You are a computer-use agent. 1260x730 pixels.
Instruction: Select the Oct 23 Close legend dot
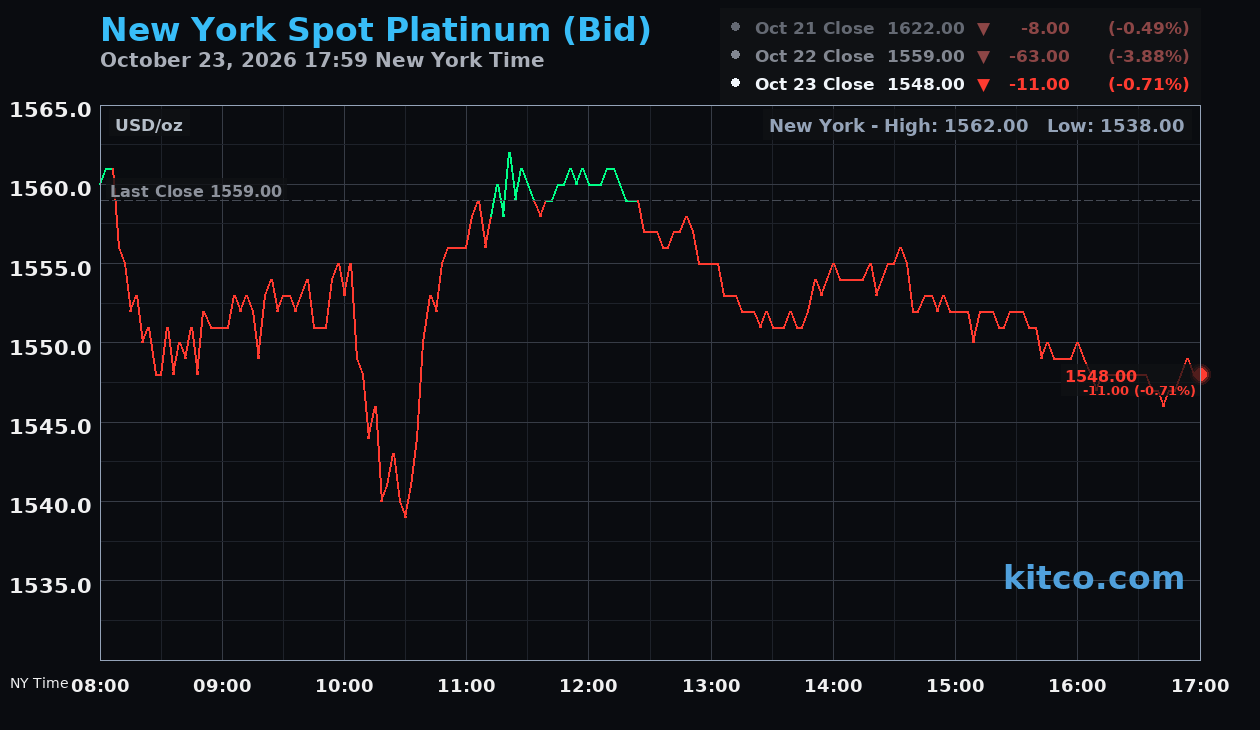tap(736, 84)
